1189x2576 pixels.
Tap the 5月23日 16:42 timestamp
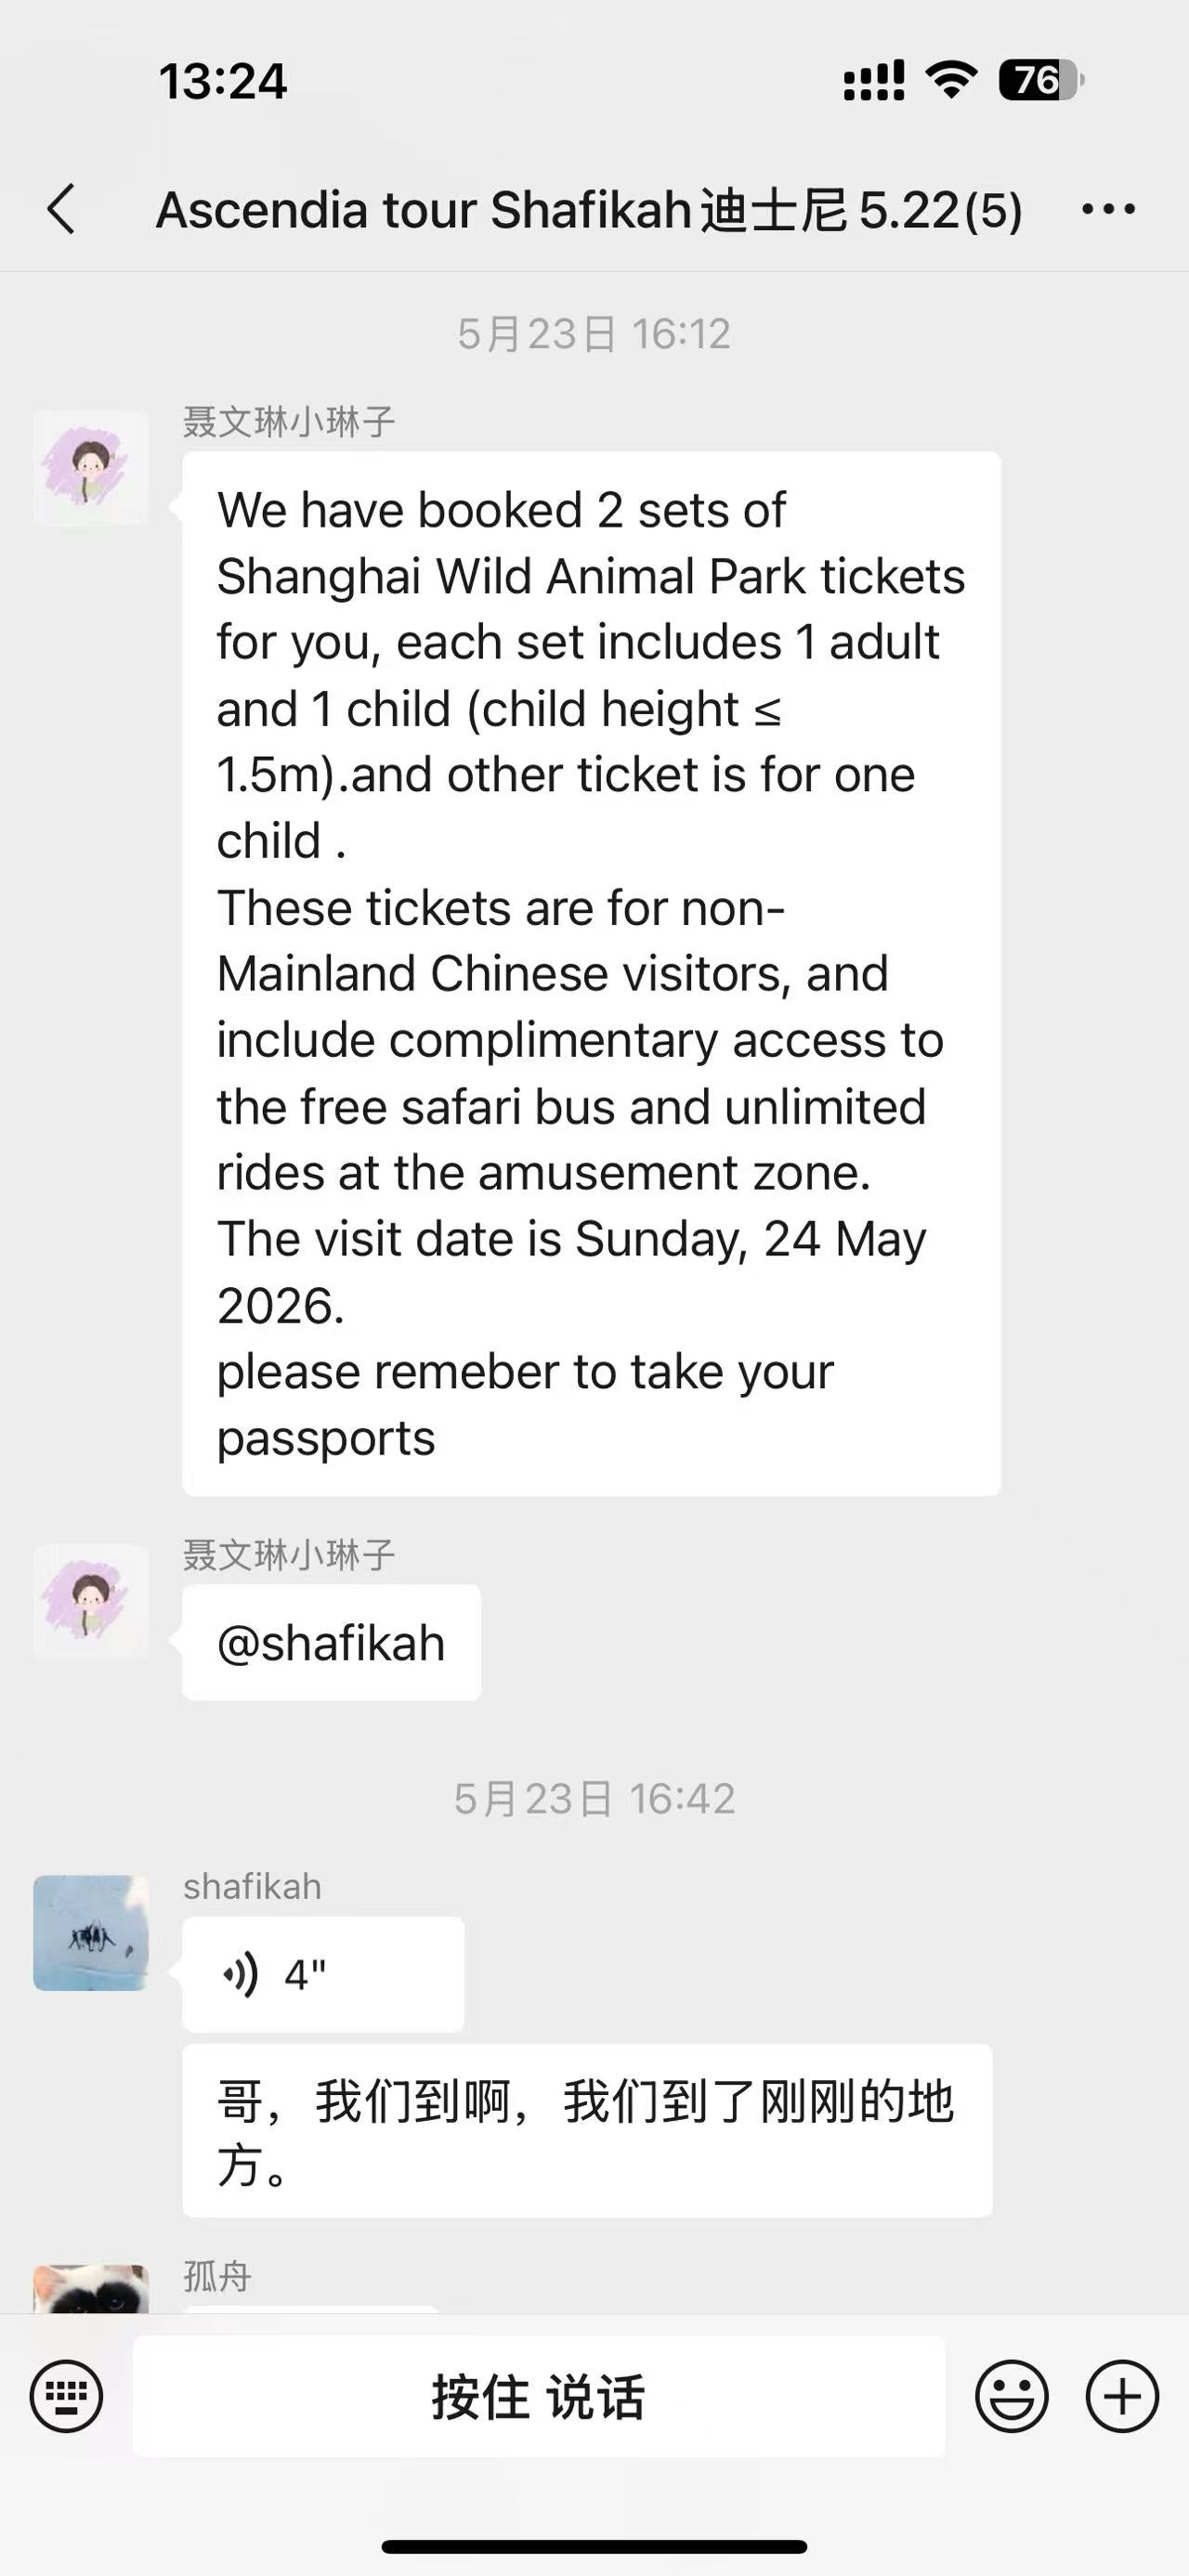point(594,1799)
